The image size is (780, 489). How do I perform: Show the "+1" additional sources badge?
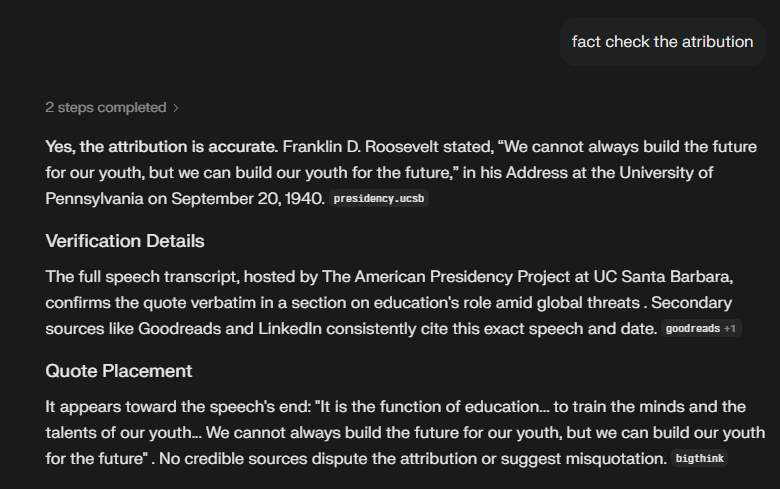tap(730, 329)
